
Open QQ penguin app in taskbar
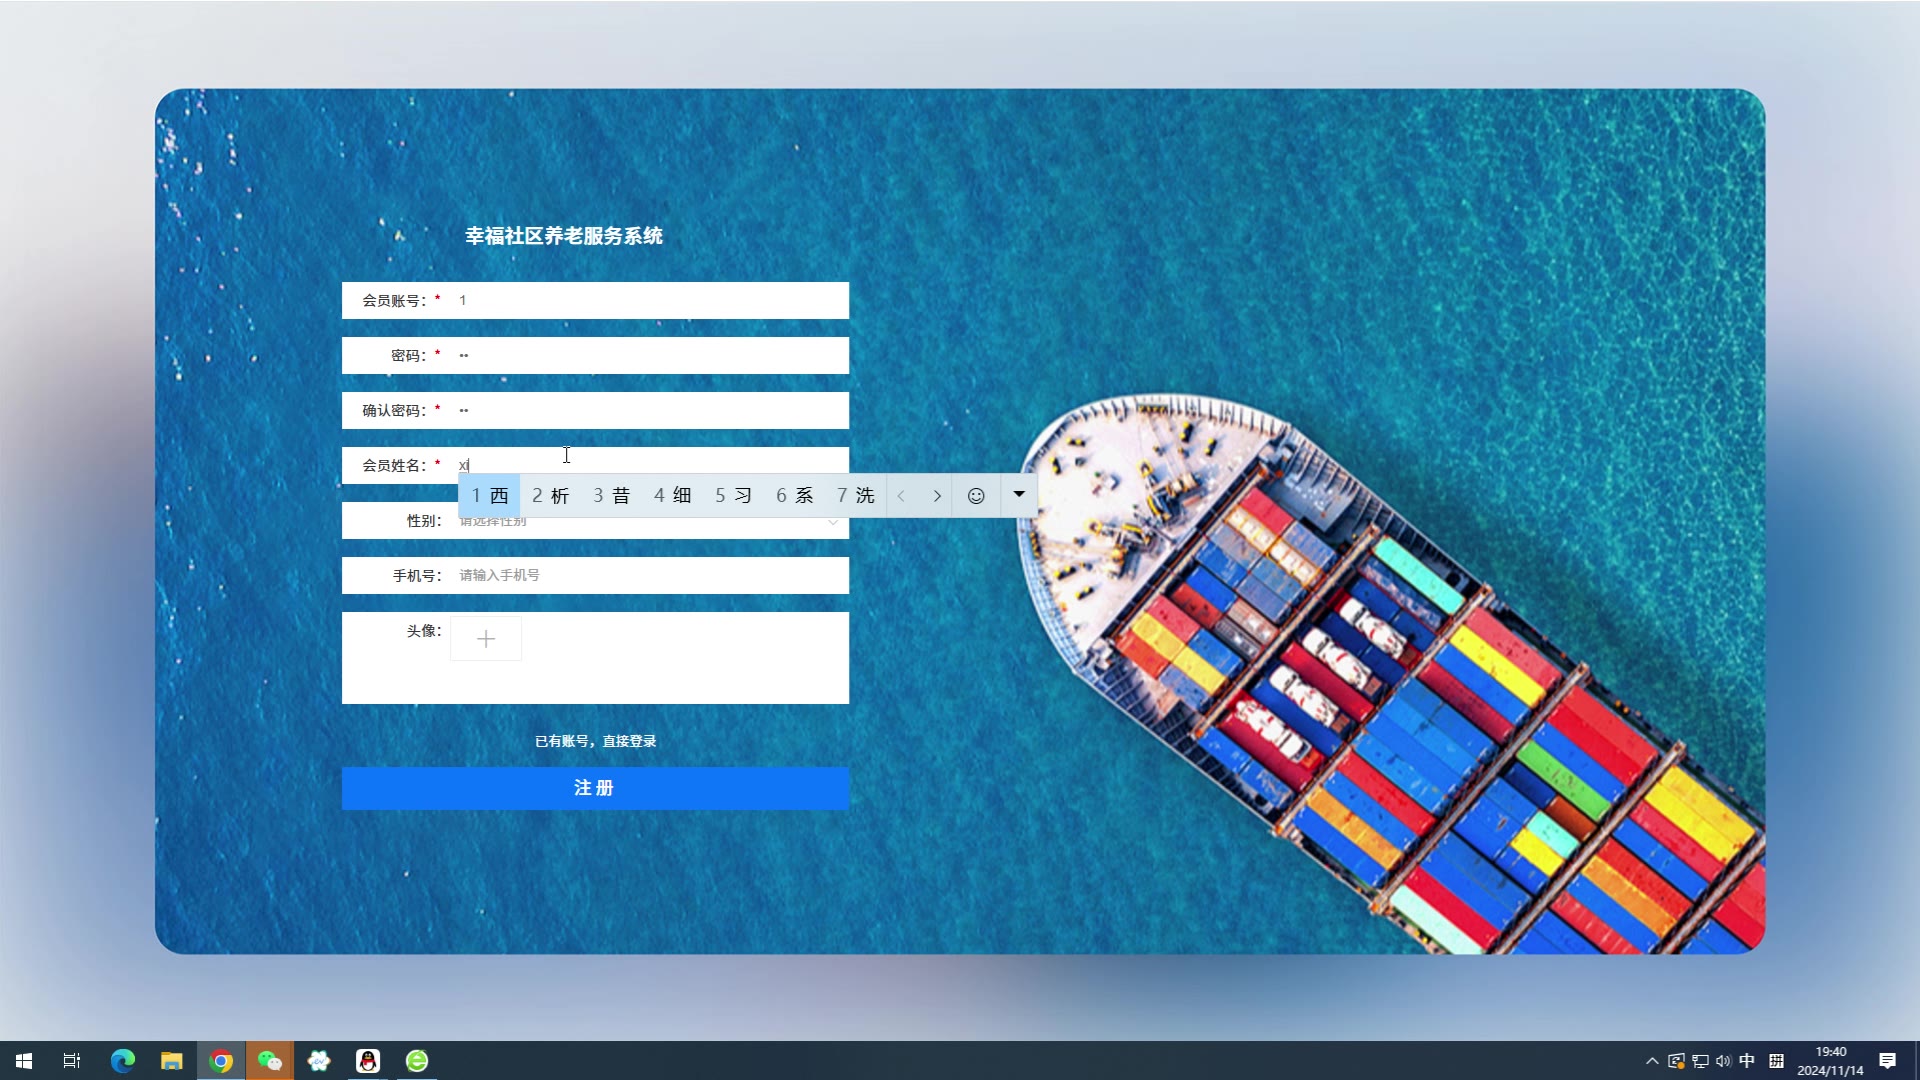coord(368,1061)
